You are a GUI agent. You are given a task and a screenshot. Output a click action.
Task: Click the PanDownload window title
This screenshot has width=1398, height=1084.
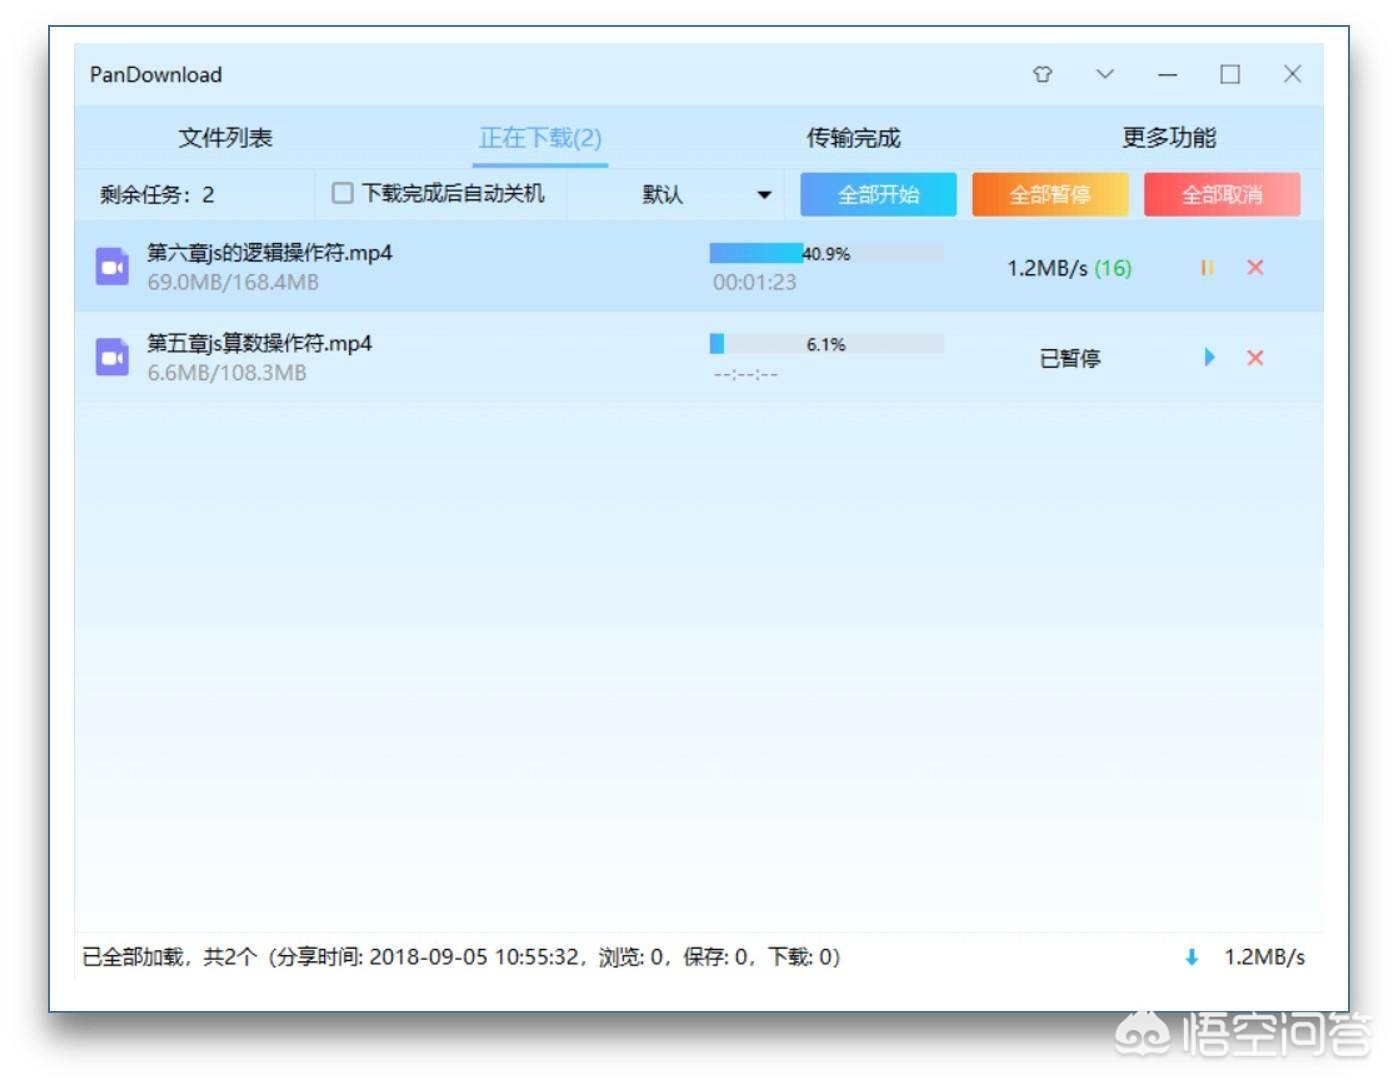tap(156, 75)
